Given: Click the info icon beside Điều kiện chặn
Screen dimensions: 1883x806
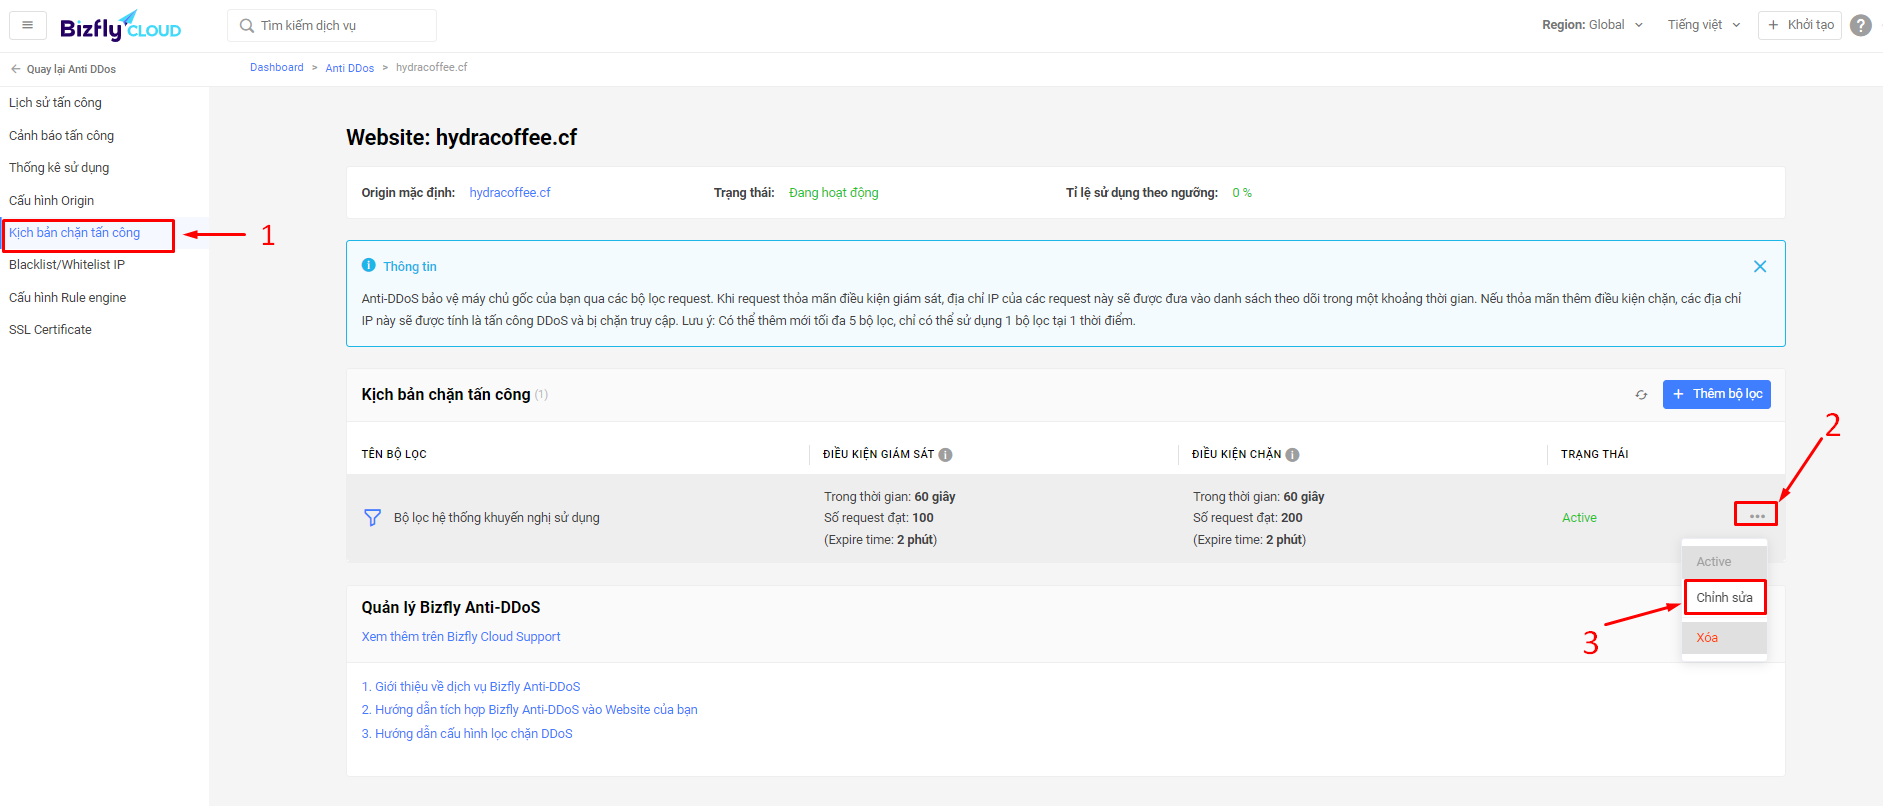Looking at the screenshot, I should pos(1293,455).
